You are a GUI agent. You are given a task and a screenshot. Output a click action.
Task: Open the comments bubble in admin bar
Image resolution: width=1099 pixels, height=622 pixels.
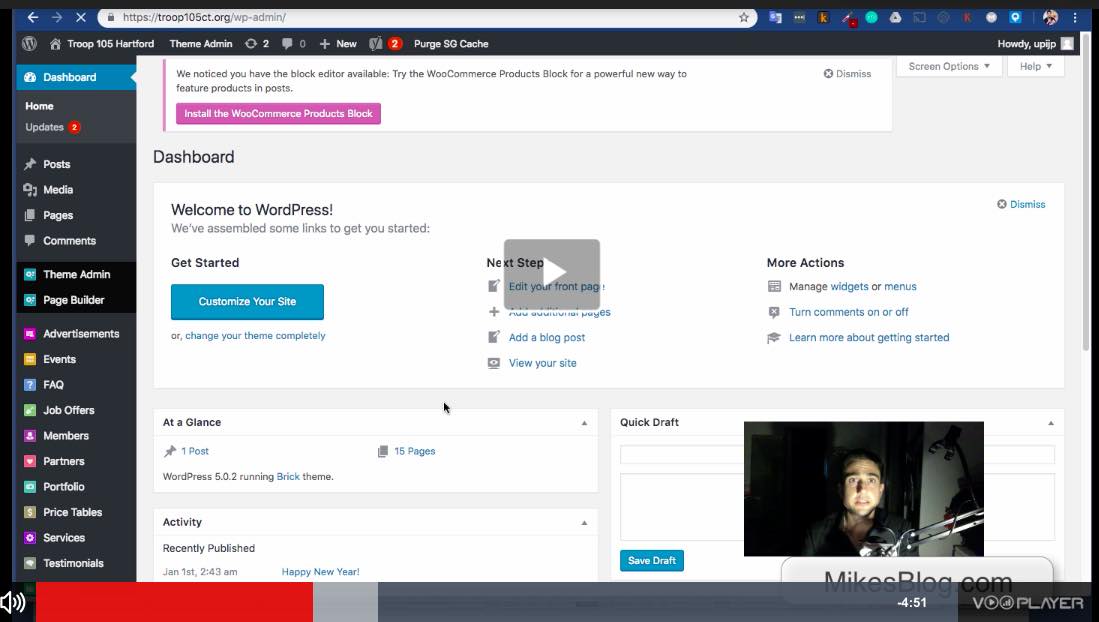pyautogui.click(x=293, y=43)
